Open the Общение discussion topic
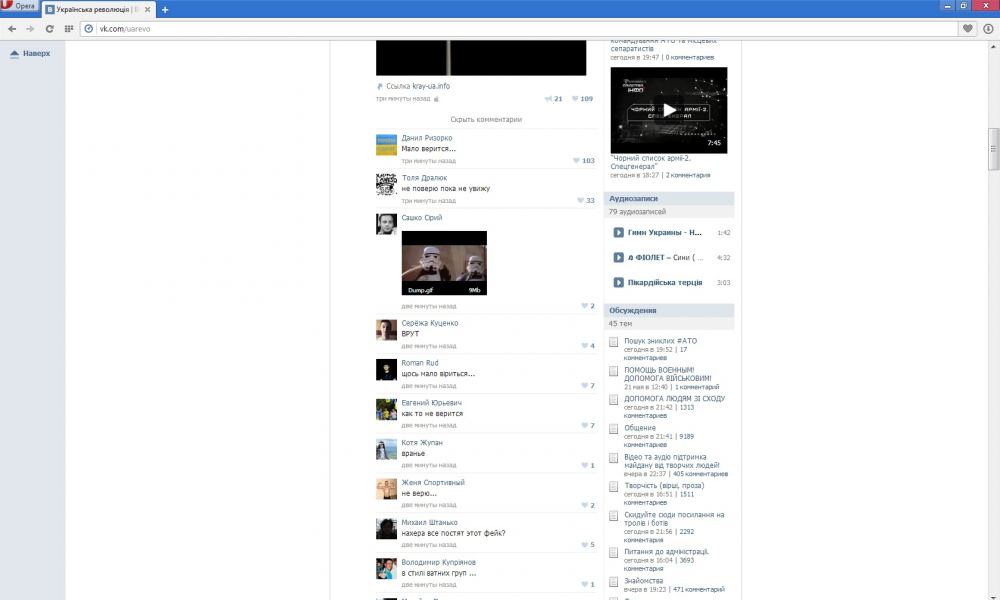1000x600 pixels. 640,428
